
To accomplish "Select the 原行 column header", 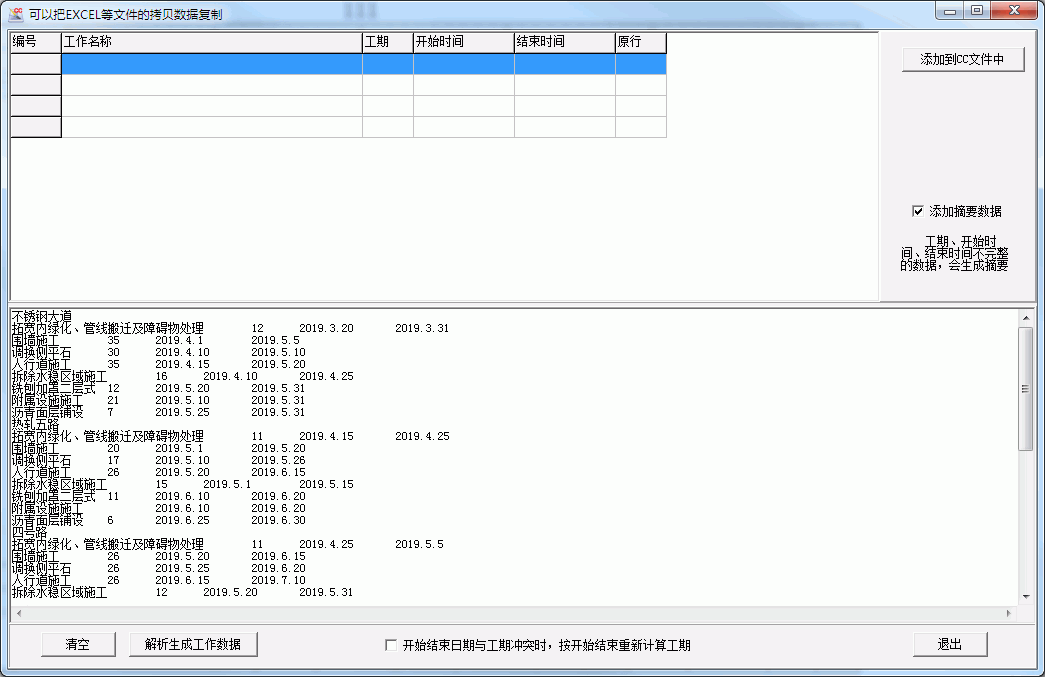I will pyautogui.click(x=641, y=42).
